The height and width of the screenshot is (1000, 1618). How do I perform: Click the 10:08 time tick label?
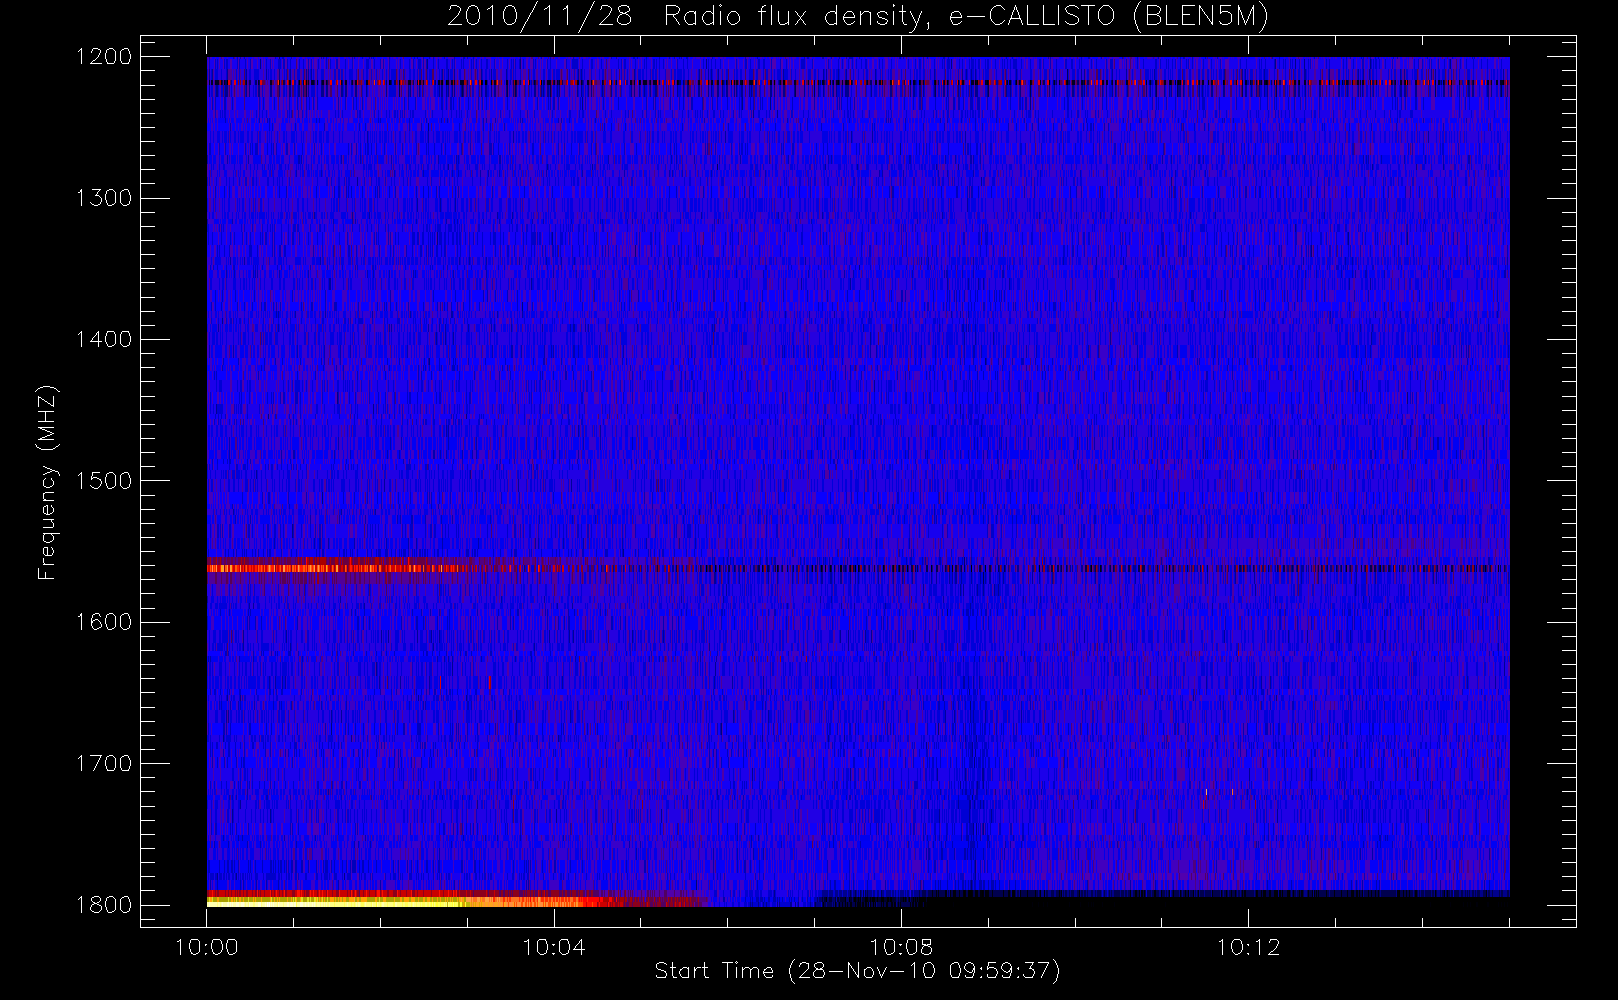(x=901, y=947)
